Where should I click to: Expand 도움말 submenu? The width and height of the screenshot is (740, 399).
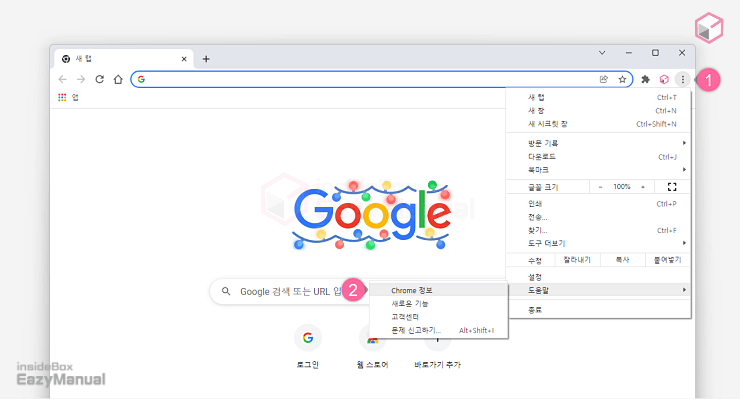(598, 290)
